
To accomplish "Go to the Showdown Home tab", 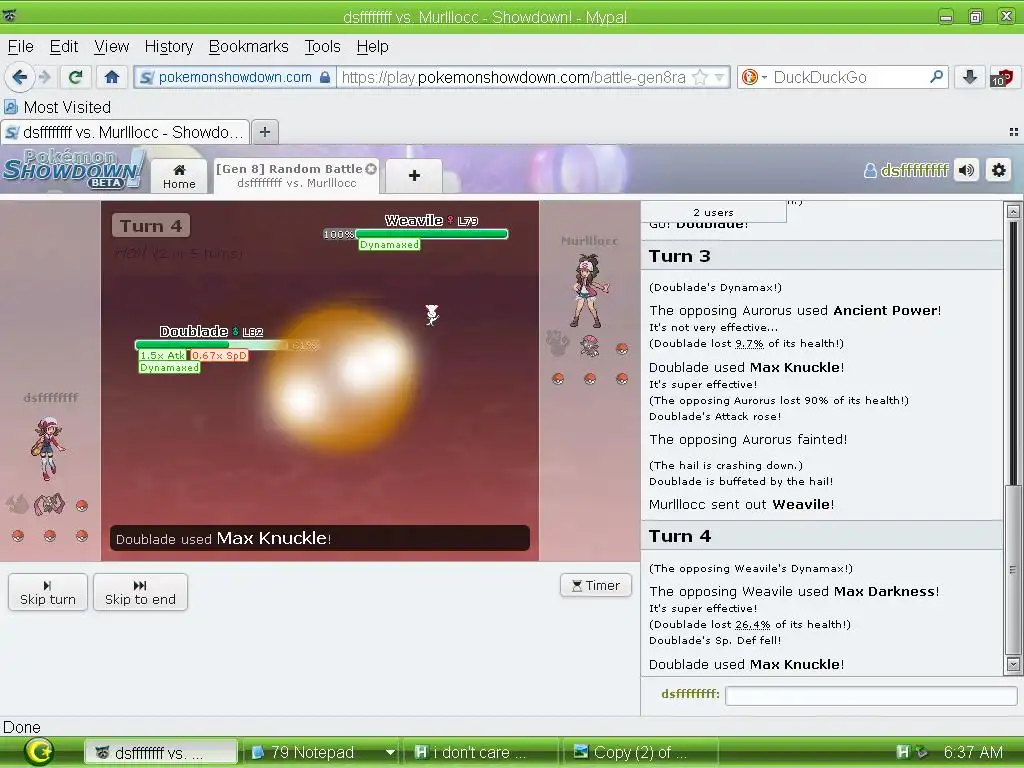I will coord(179,176).
